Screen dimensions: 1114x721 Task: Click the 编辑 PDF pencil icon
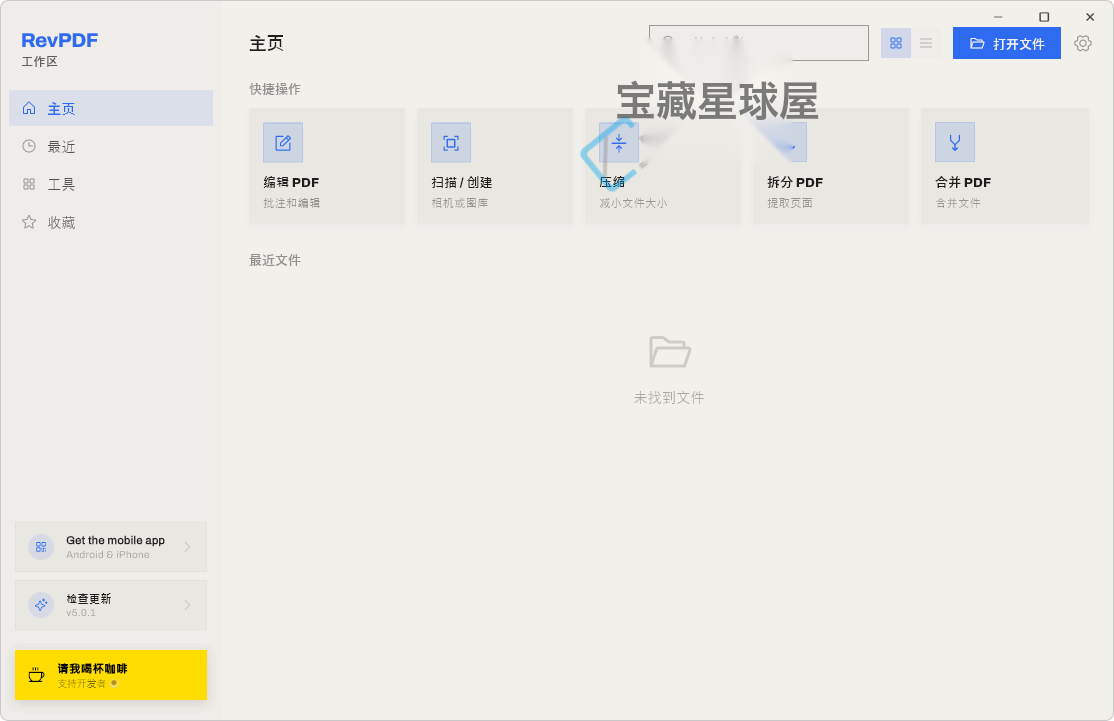pyautogui.click(x=283, y=143)
